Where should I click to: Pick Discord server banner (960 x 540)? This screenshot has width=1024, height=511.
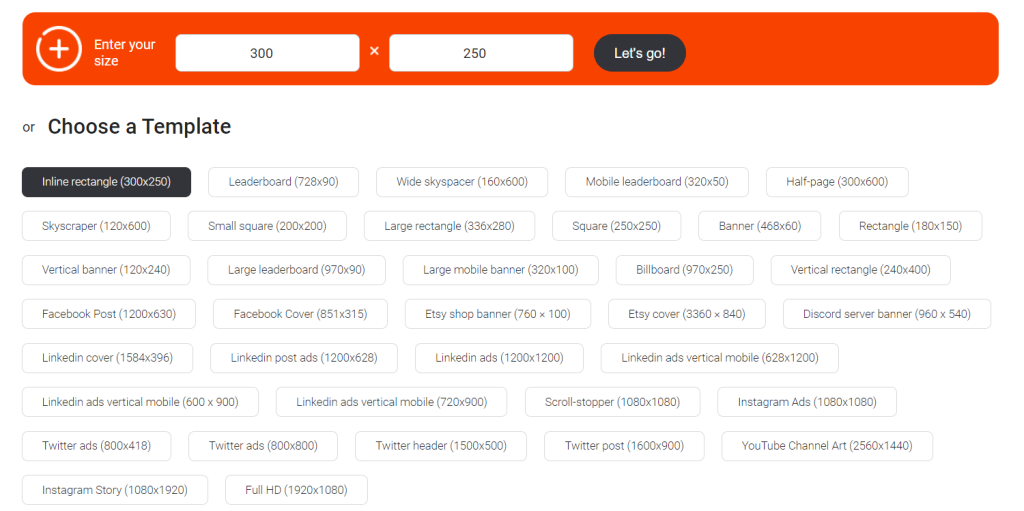point(887,314)
